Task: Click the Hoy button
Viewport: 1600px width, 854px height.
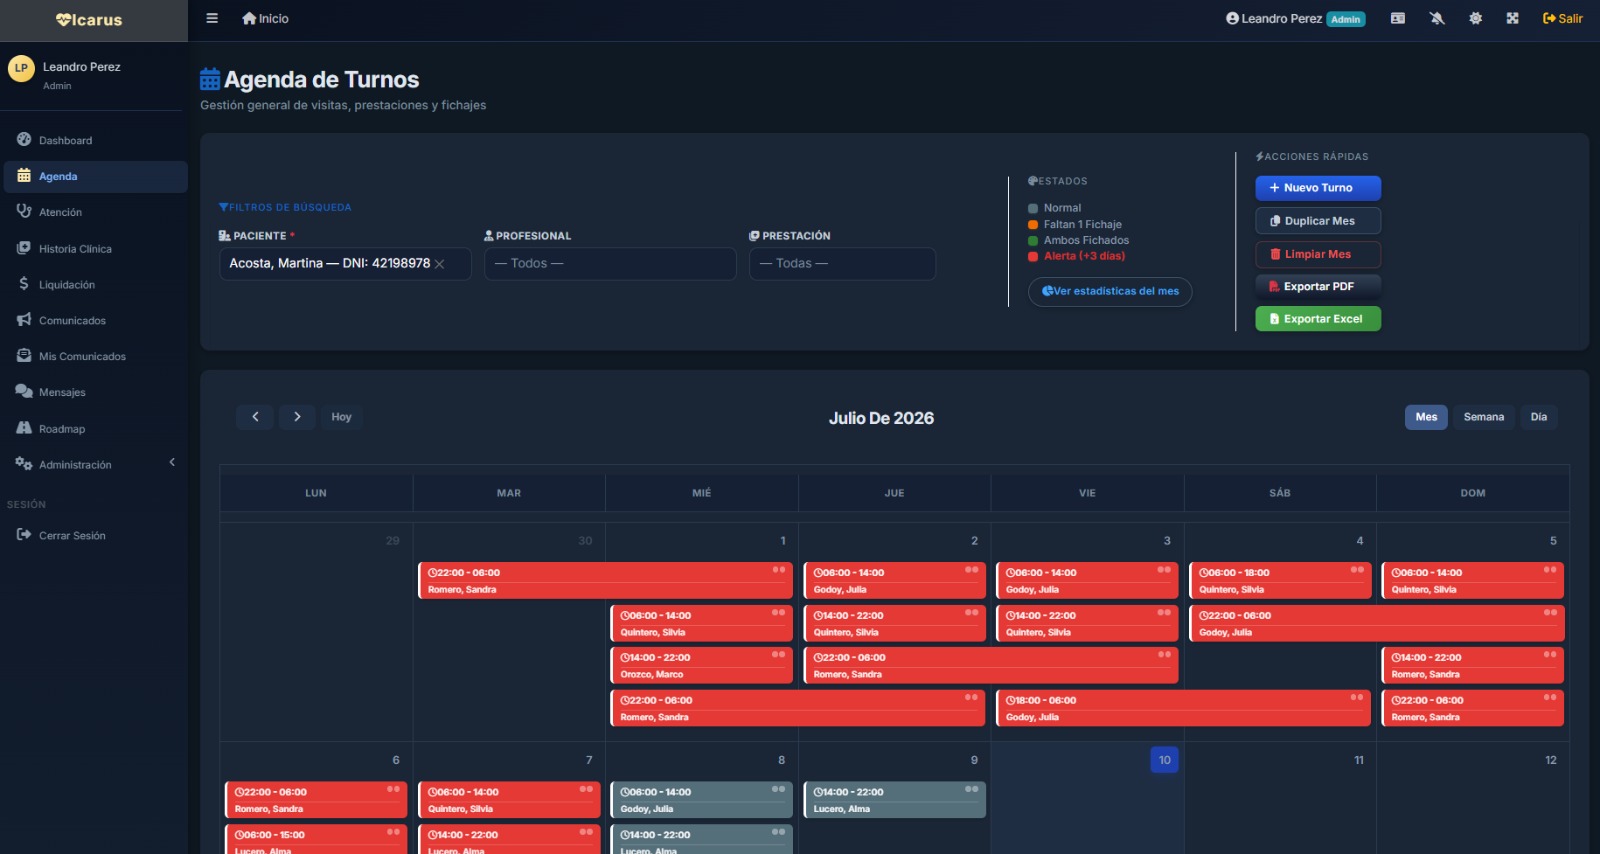Action: coord(342,417)
